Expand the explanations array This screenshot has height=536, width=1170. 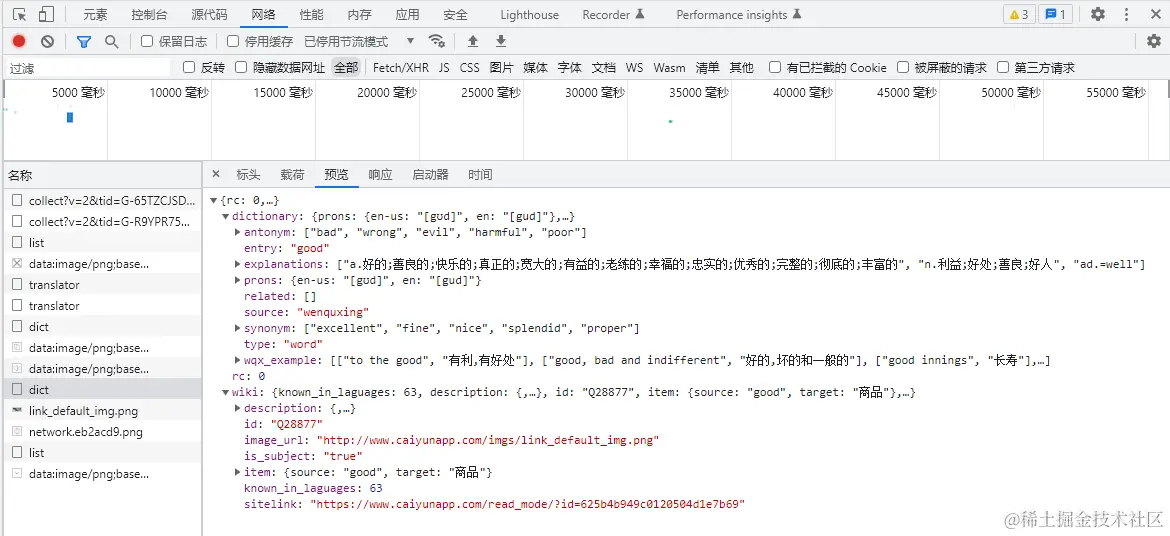coord(238,264)
